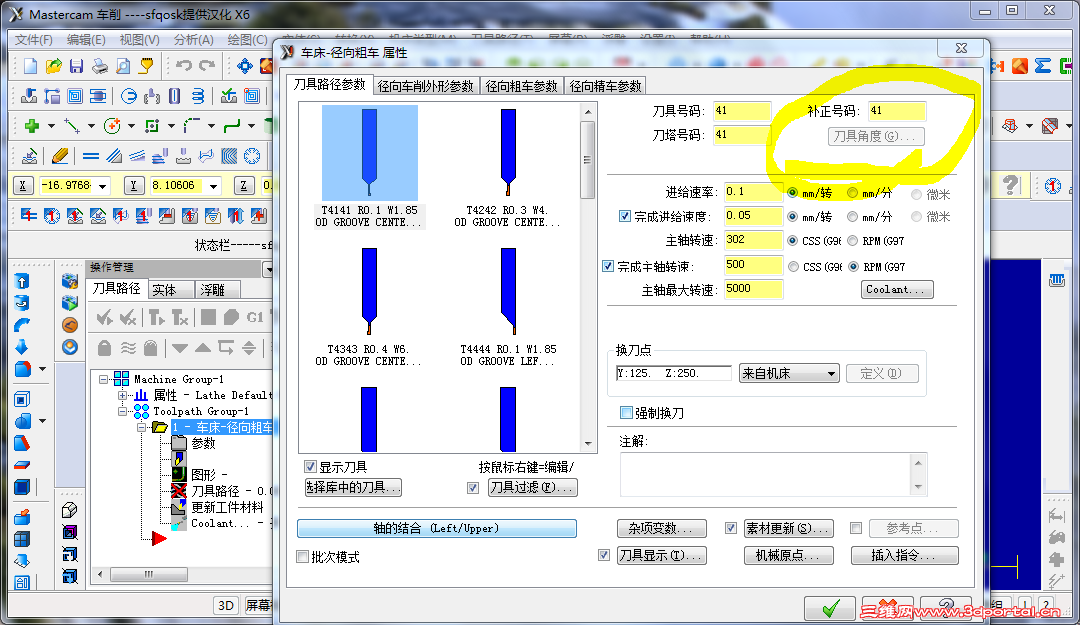Screen dimensions: 1080x625
Task: Switch to 径向车削外形参数 tab
Action: pos(426,86)
